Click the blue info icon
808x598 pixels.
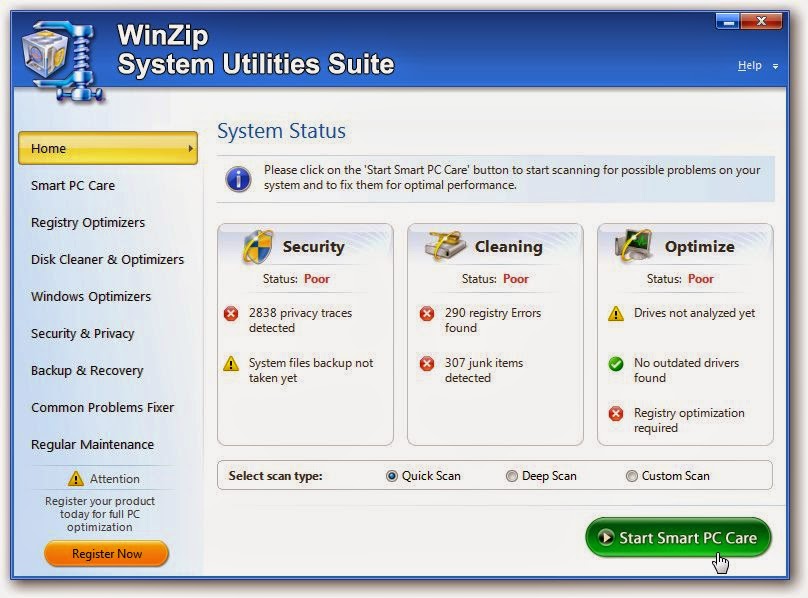[238, 178]
